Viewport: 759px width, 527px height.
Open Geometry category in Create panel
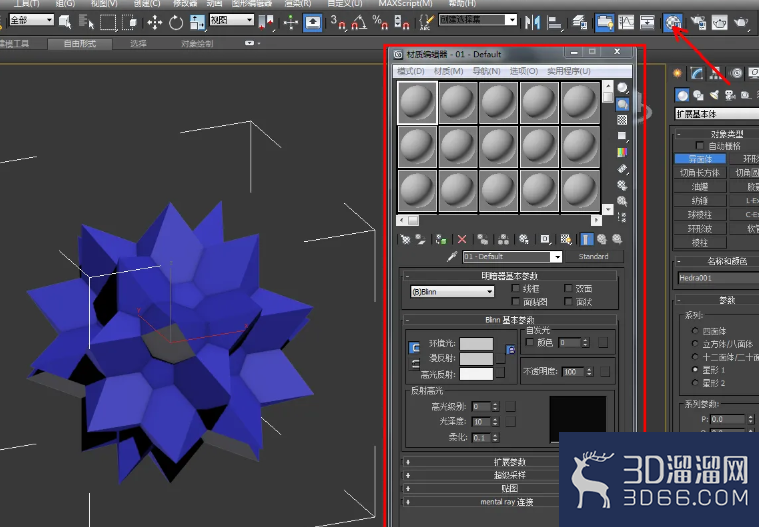click(682, 95)
